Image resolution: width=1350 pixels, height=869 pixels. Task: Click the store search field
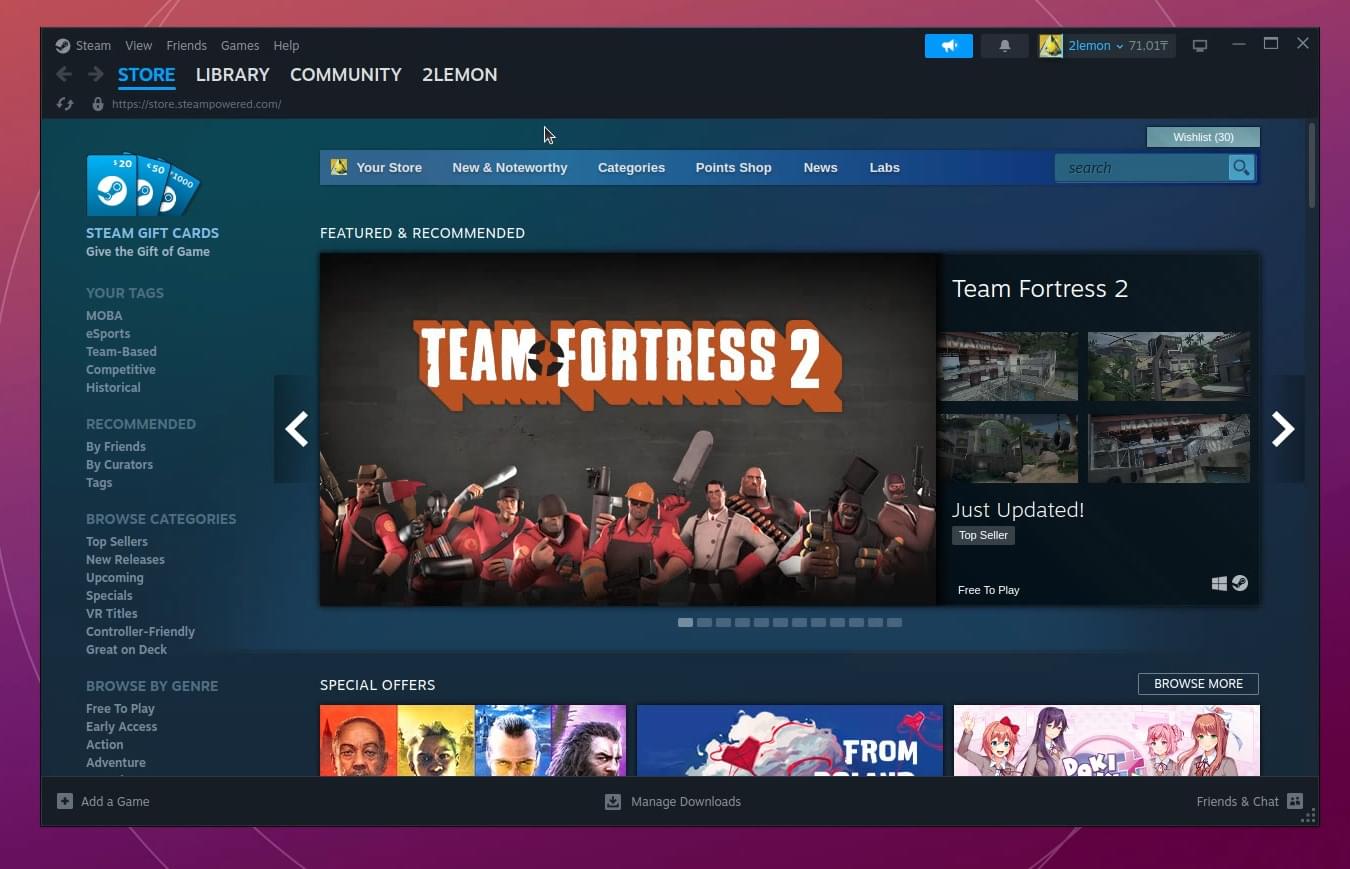click(1142, 168)
